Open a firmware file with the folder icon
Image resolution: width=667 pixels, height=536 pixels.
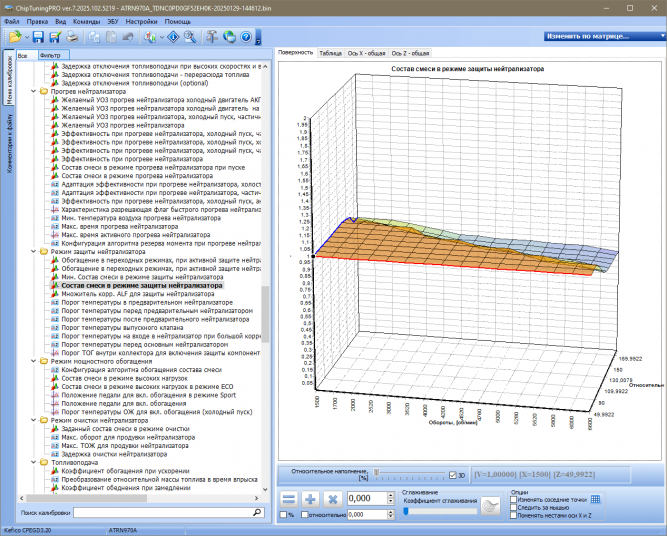pyautogui.click(x=15, y=37)
